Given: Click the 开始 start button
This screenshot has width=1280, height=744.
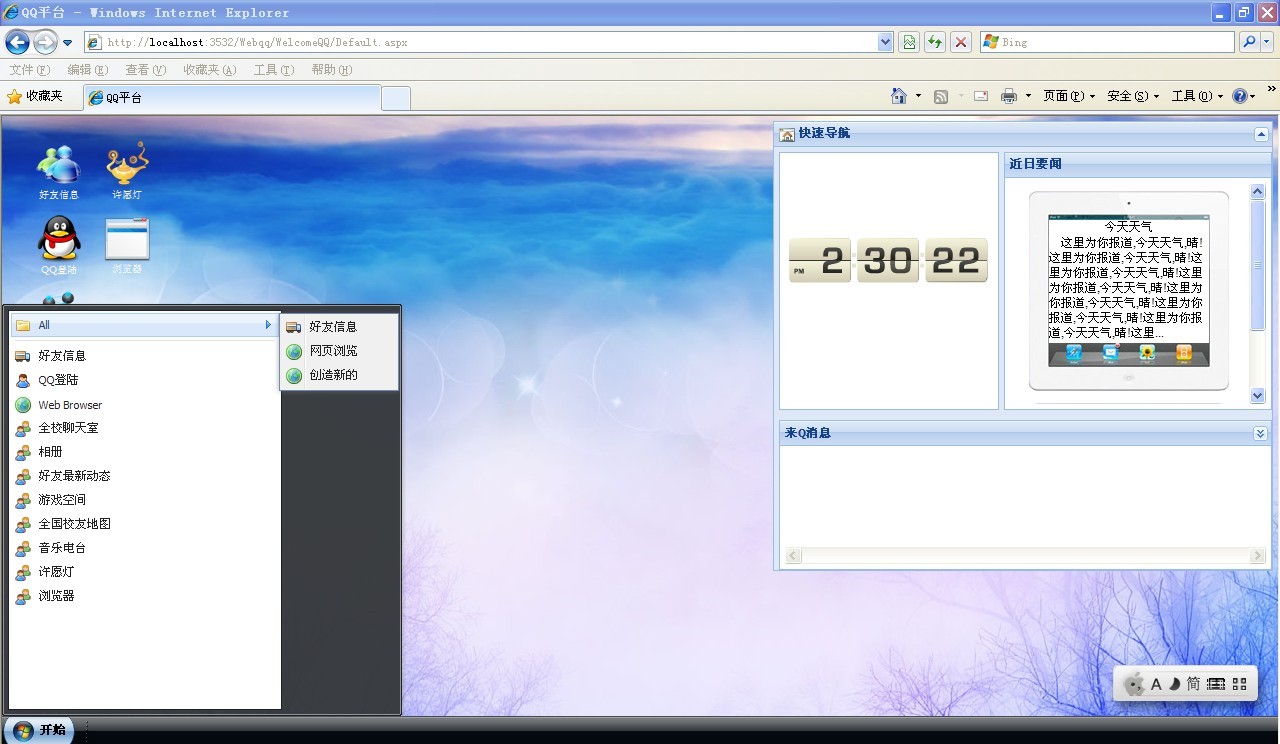Looking at the screenshot, I should click(39, 730).
